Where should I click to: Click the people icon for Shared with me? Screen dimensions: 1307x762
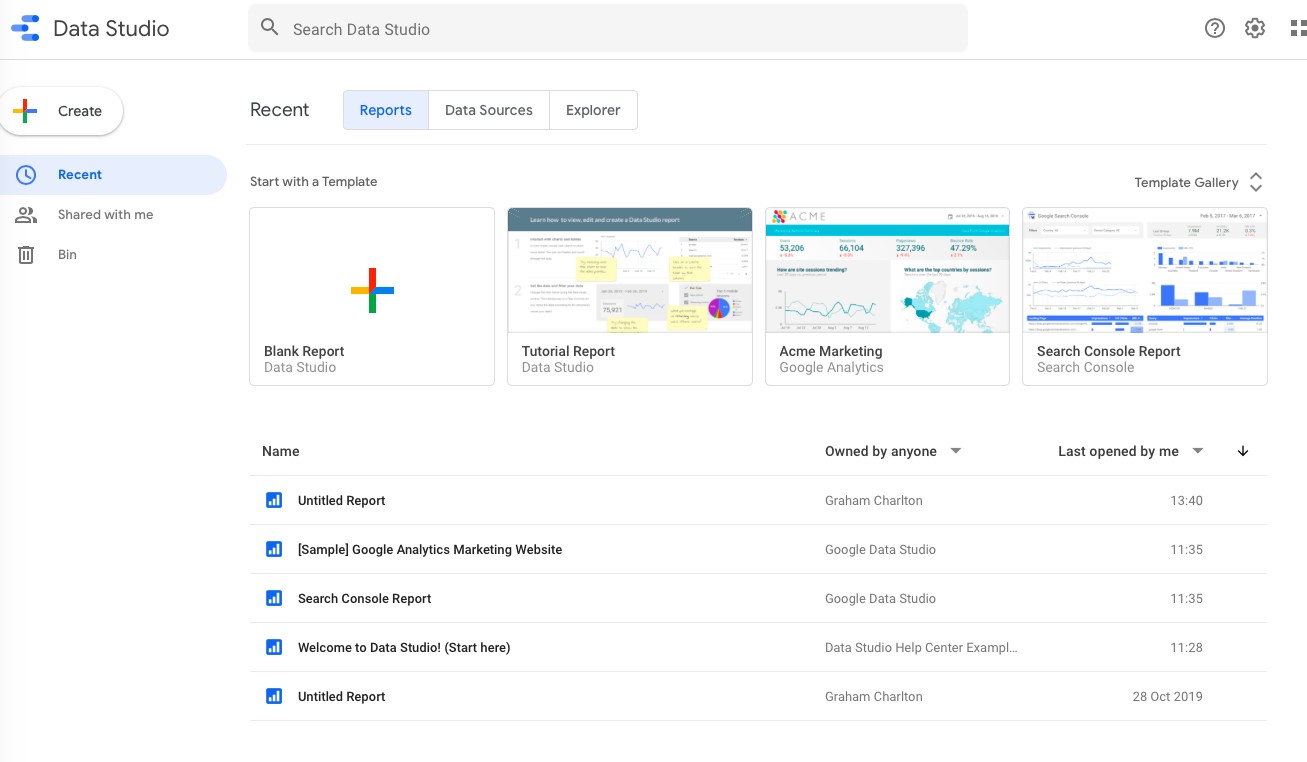coord(26,215)
